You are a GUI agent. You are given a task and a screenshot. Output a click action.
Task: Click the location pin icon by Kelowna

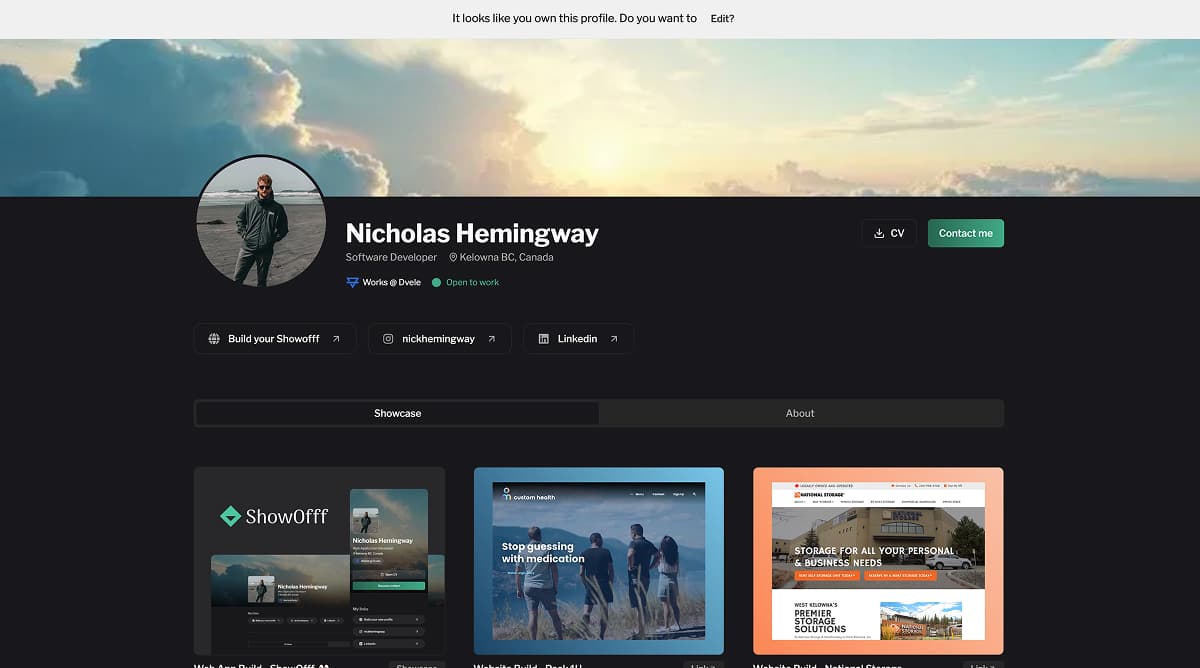tap(453, 258)
